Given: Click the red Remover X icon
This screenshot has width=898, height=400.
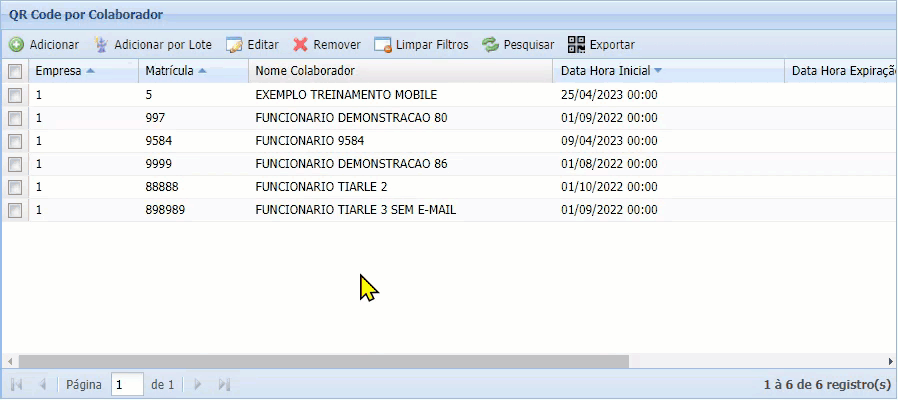Looking at the screenshot, I should pyautogui.click(x=300, y=45).
